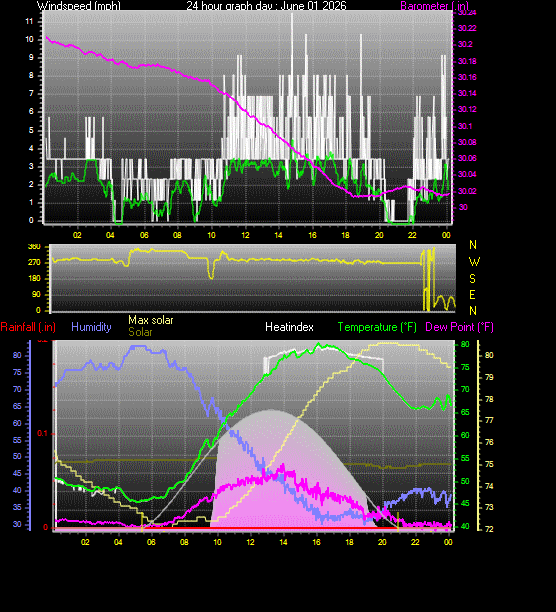Click the 180 value on wind direction axis
Image resolution: width=556 pixels, height=612 pixels.
[34, 278]
